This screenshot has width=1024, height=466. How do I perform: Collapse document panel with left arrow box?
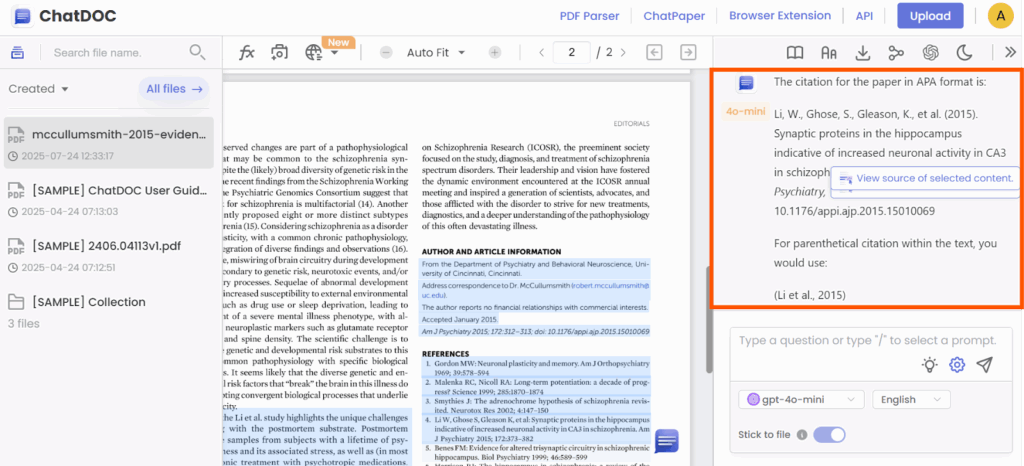pyautogui.click(x=654, y=53)
